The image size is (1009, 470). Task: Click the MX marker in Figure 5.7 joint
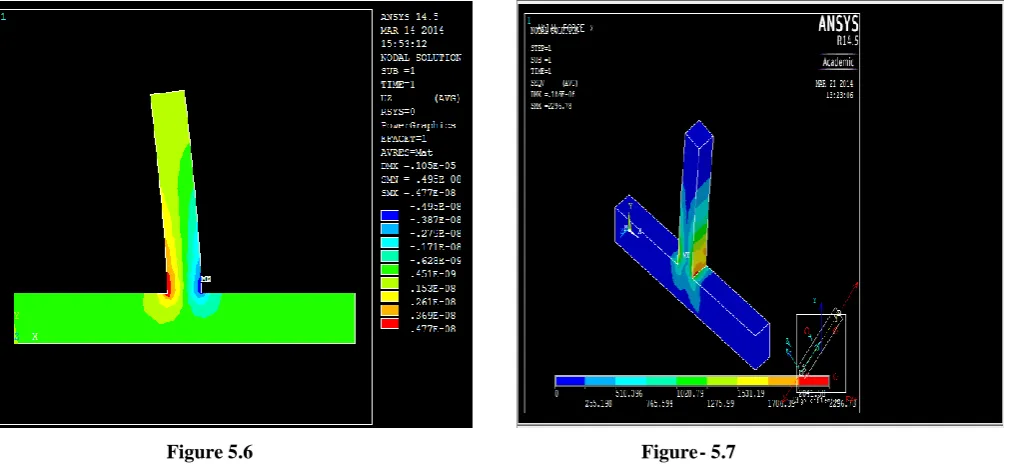coord(686,256)
